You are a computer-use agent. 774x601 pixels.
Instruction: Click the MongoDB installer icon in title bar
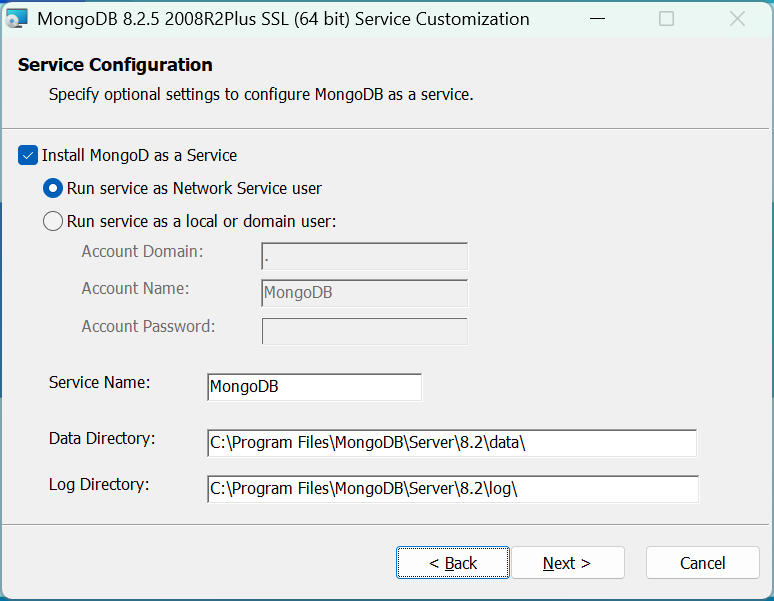pos(17,19)
